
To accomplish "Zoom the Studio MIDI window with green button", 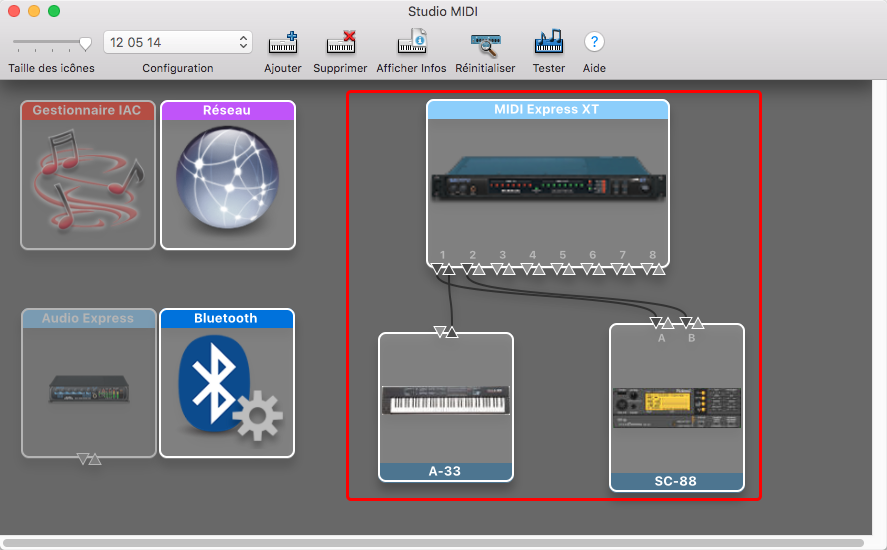I will coord(54,11).
